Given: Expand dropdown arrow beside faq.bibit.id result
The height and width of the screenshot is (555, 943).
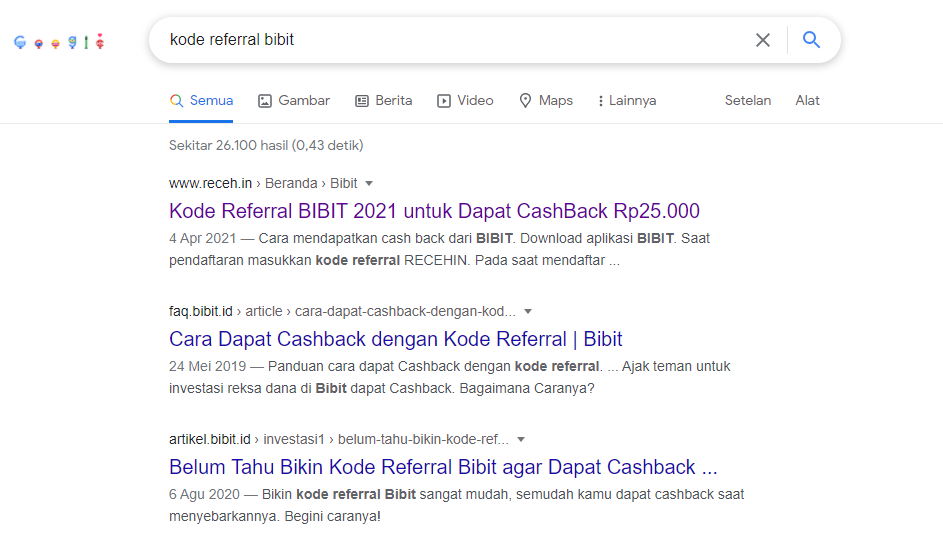Looking at the screenshot, I should [x=528, y=311].
